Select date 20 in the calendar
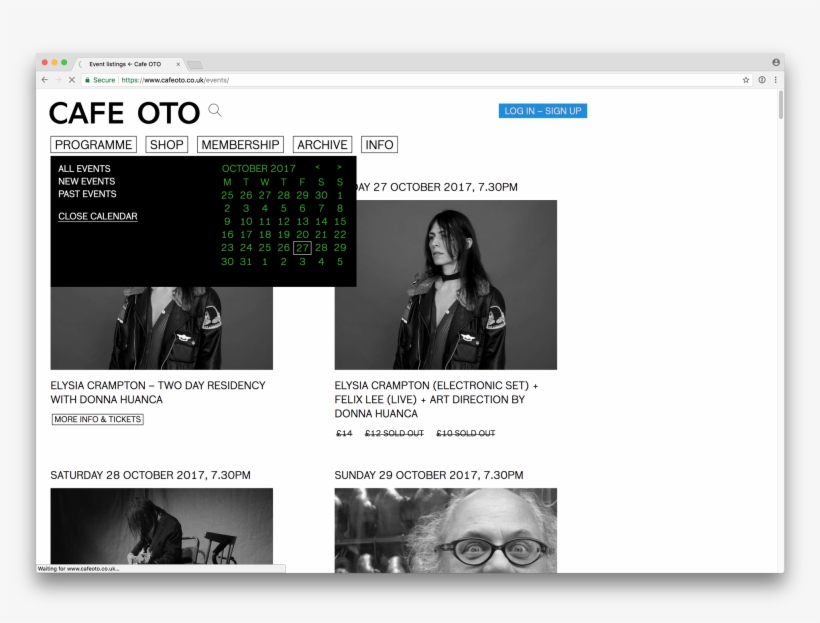 (x=302, y=234)
